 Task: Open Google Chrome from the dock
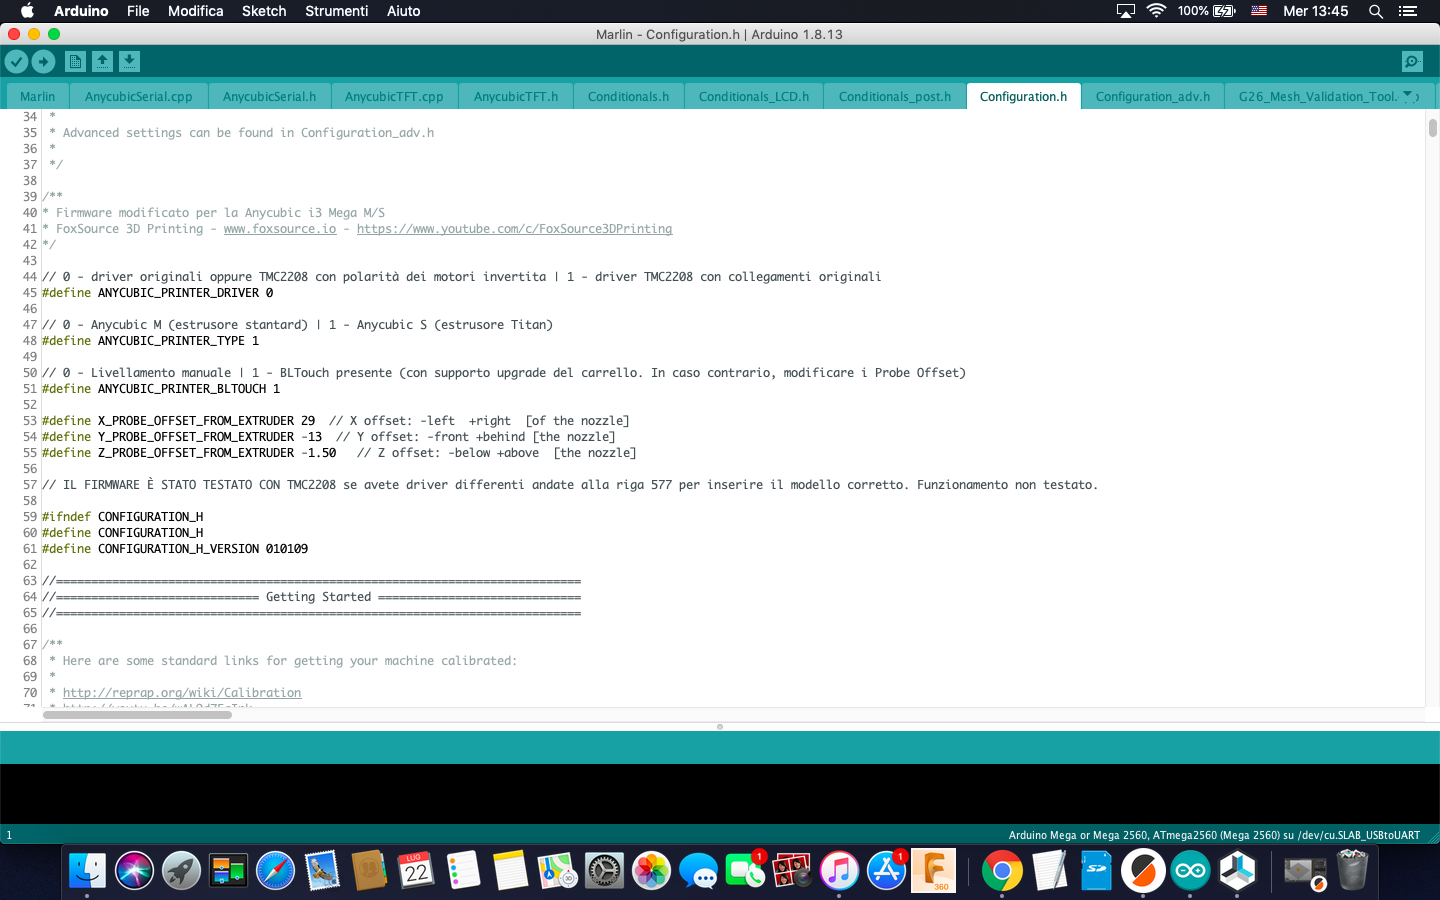pyautogui.click(x=1001, y=871)
